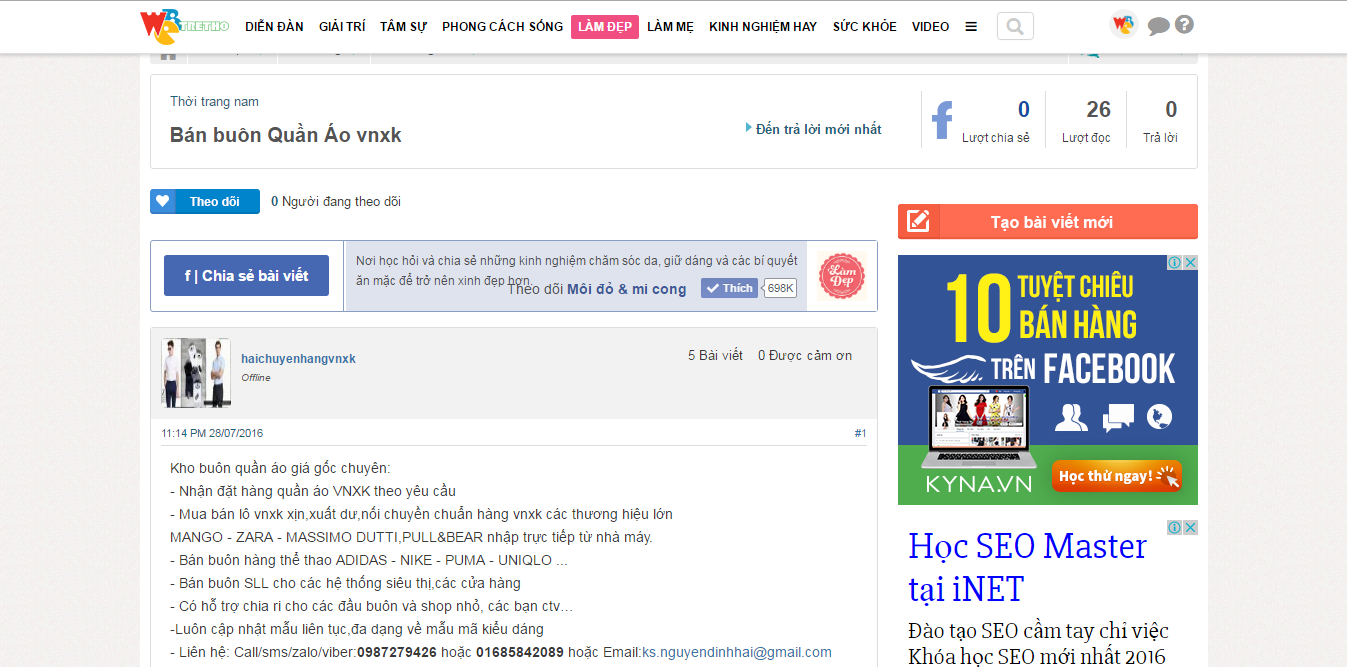This screenshot has width=1347, height=667.
Task: Select the LÀM ĐẸP menu item
Action: [604, 27]
